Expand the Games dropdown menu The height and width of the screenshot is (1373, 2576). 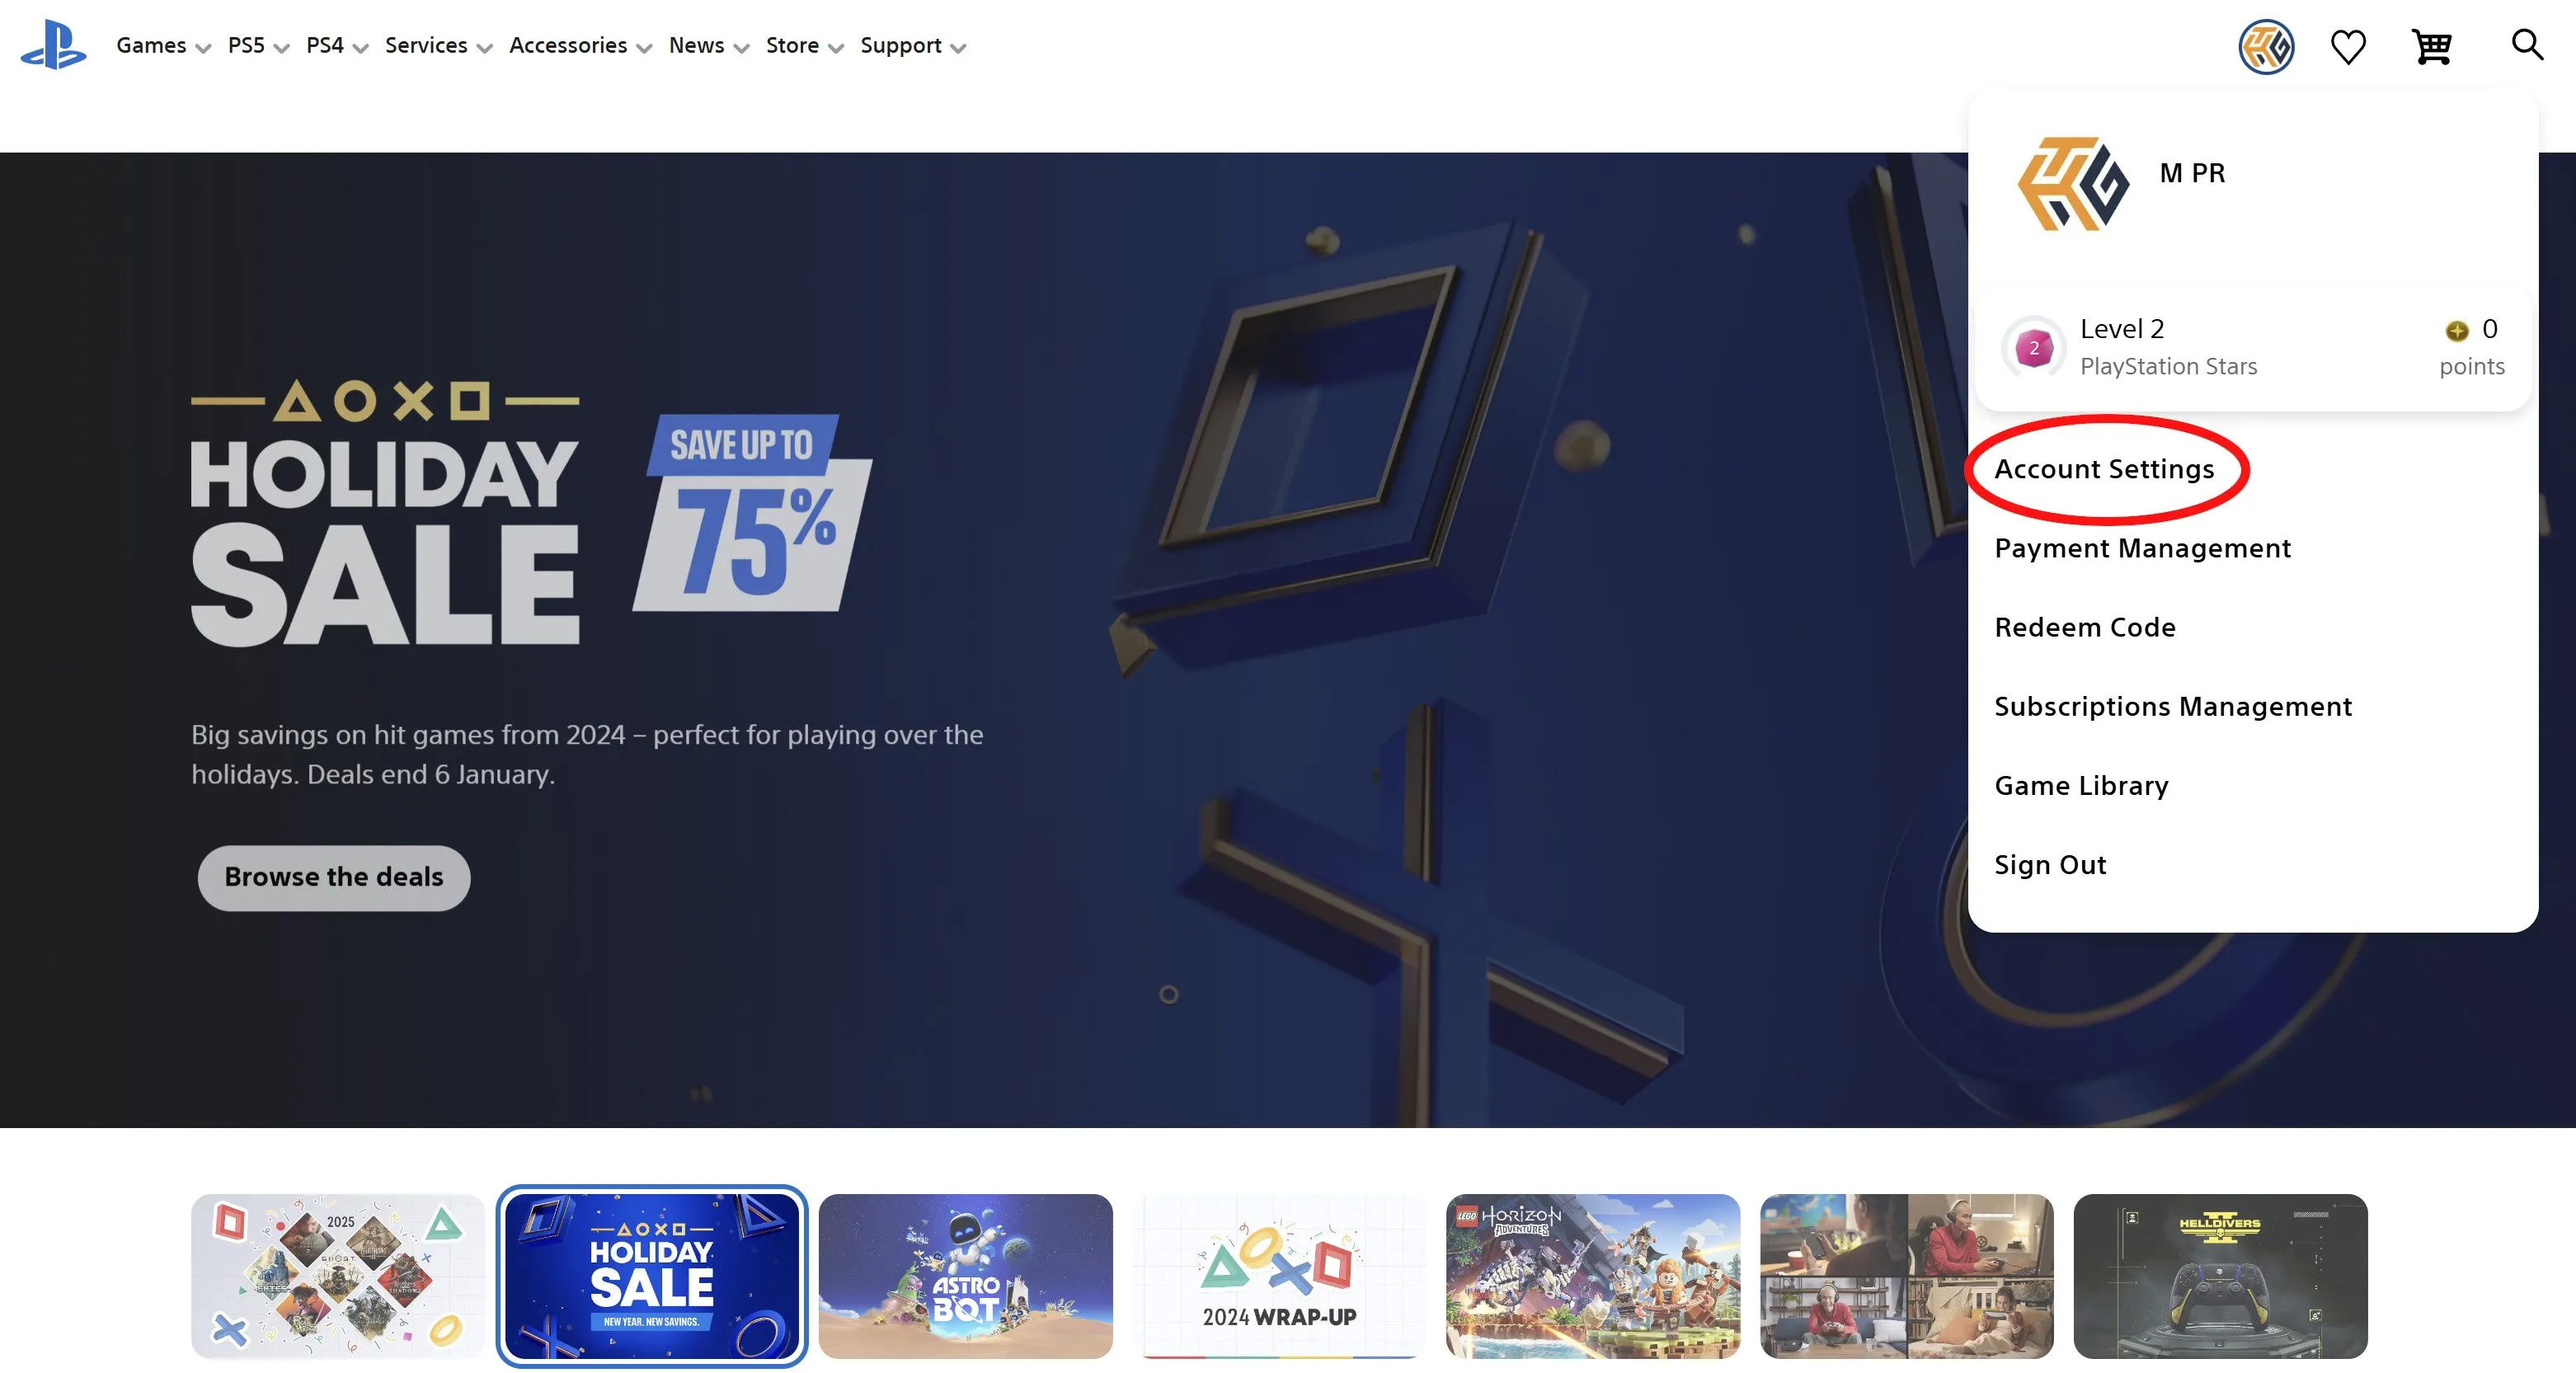click(163, 46)
